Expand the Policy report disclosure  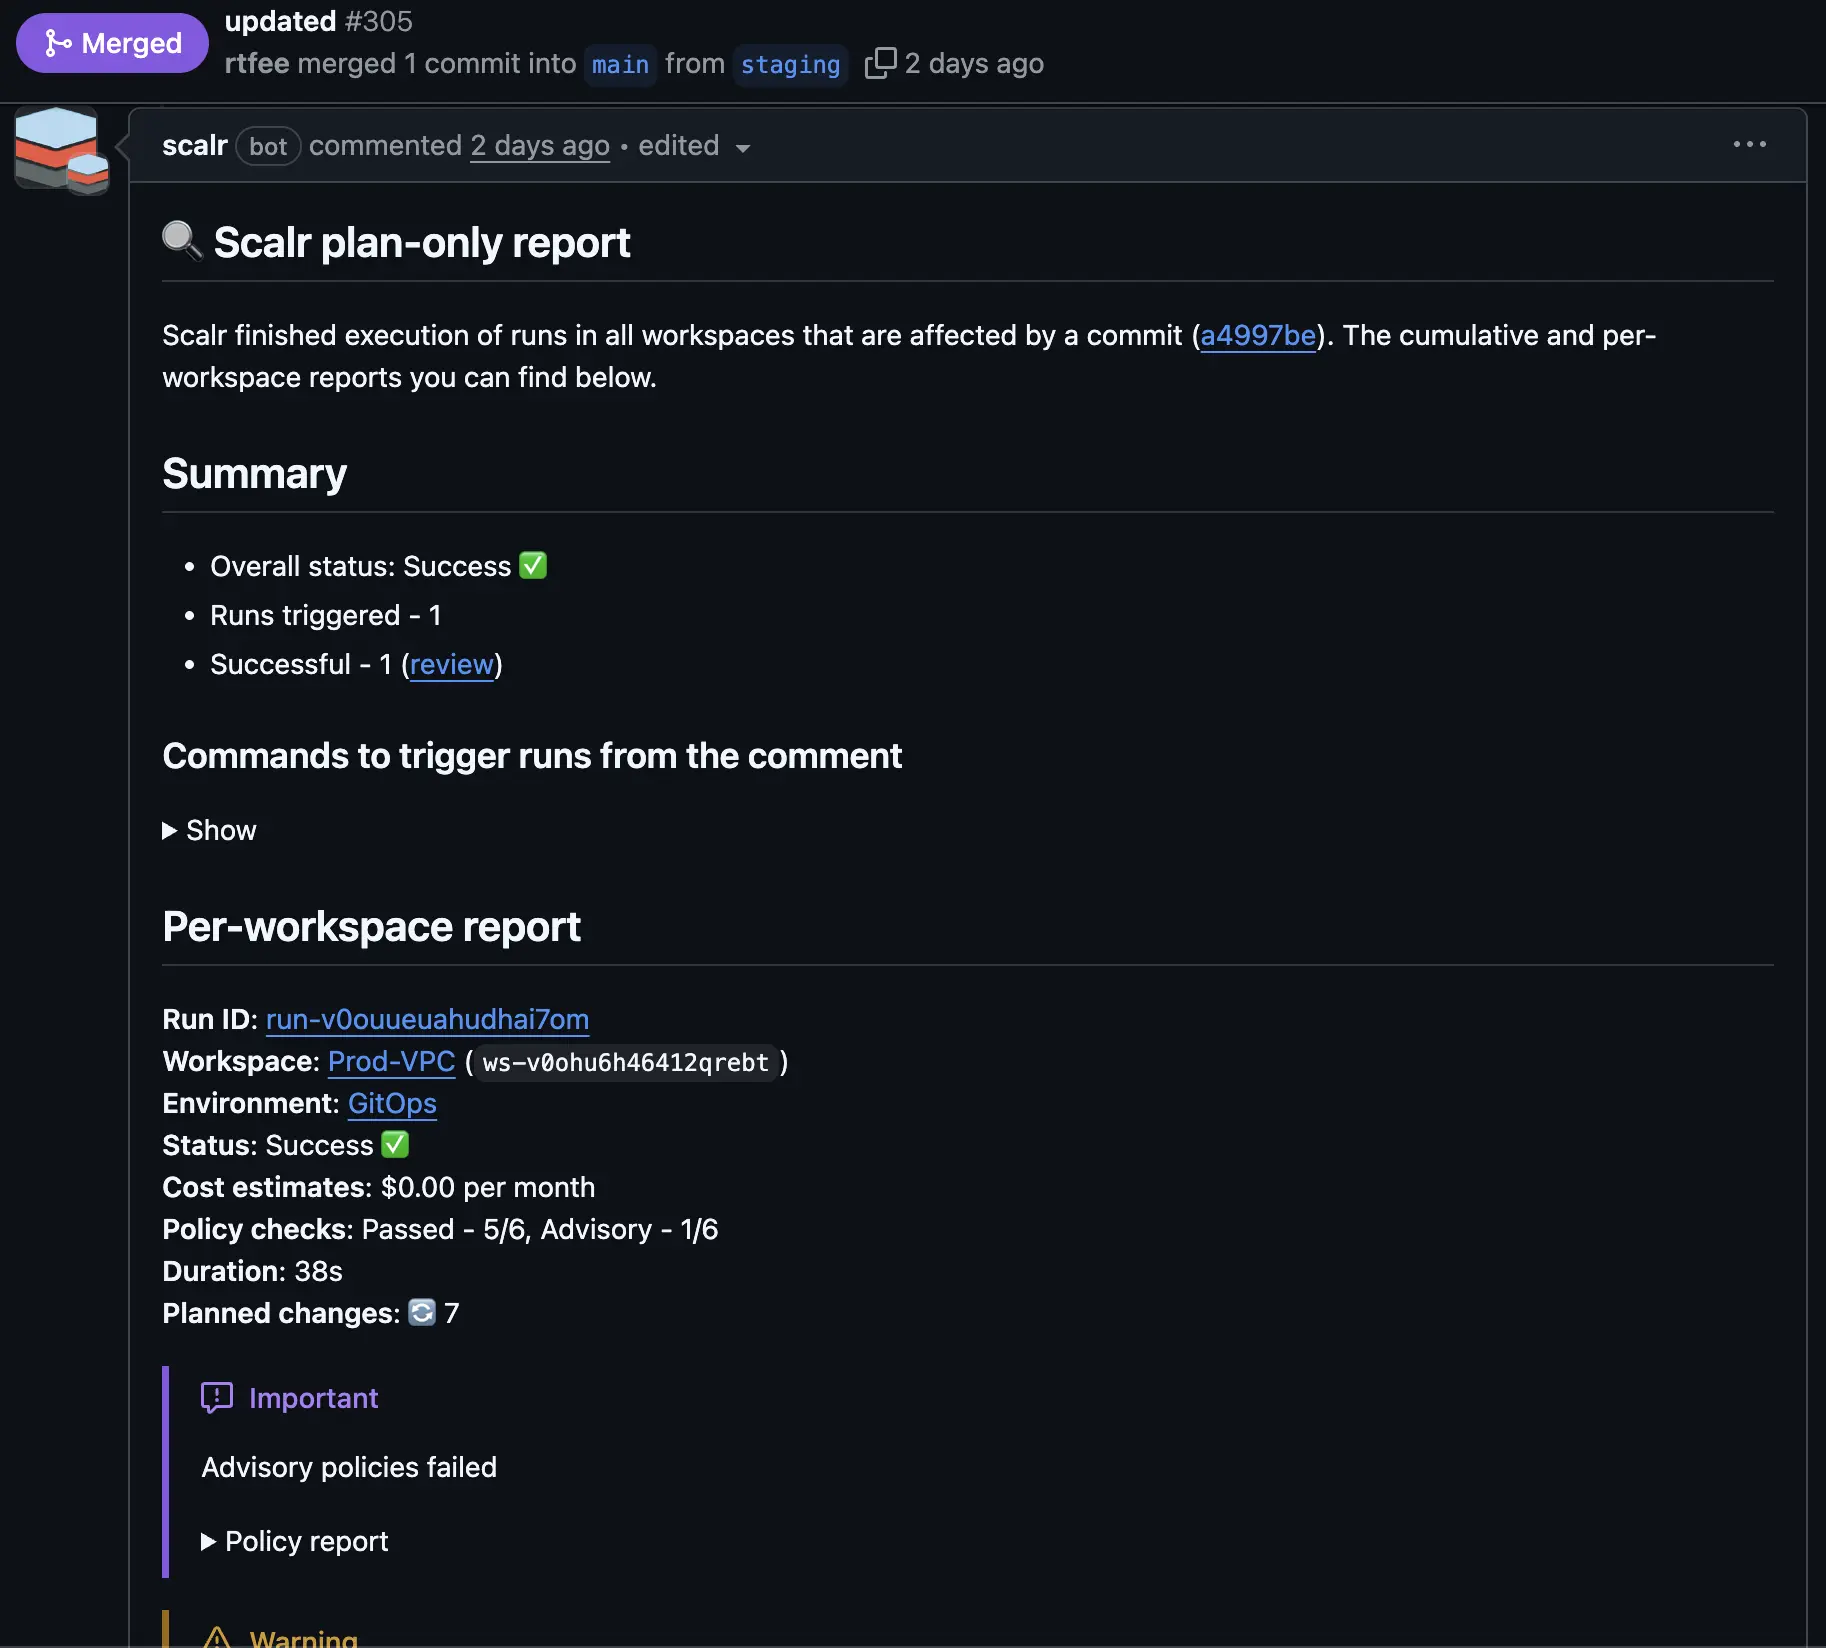pyautogui.click(x=294, y=1541)
